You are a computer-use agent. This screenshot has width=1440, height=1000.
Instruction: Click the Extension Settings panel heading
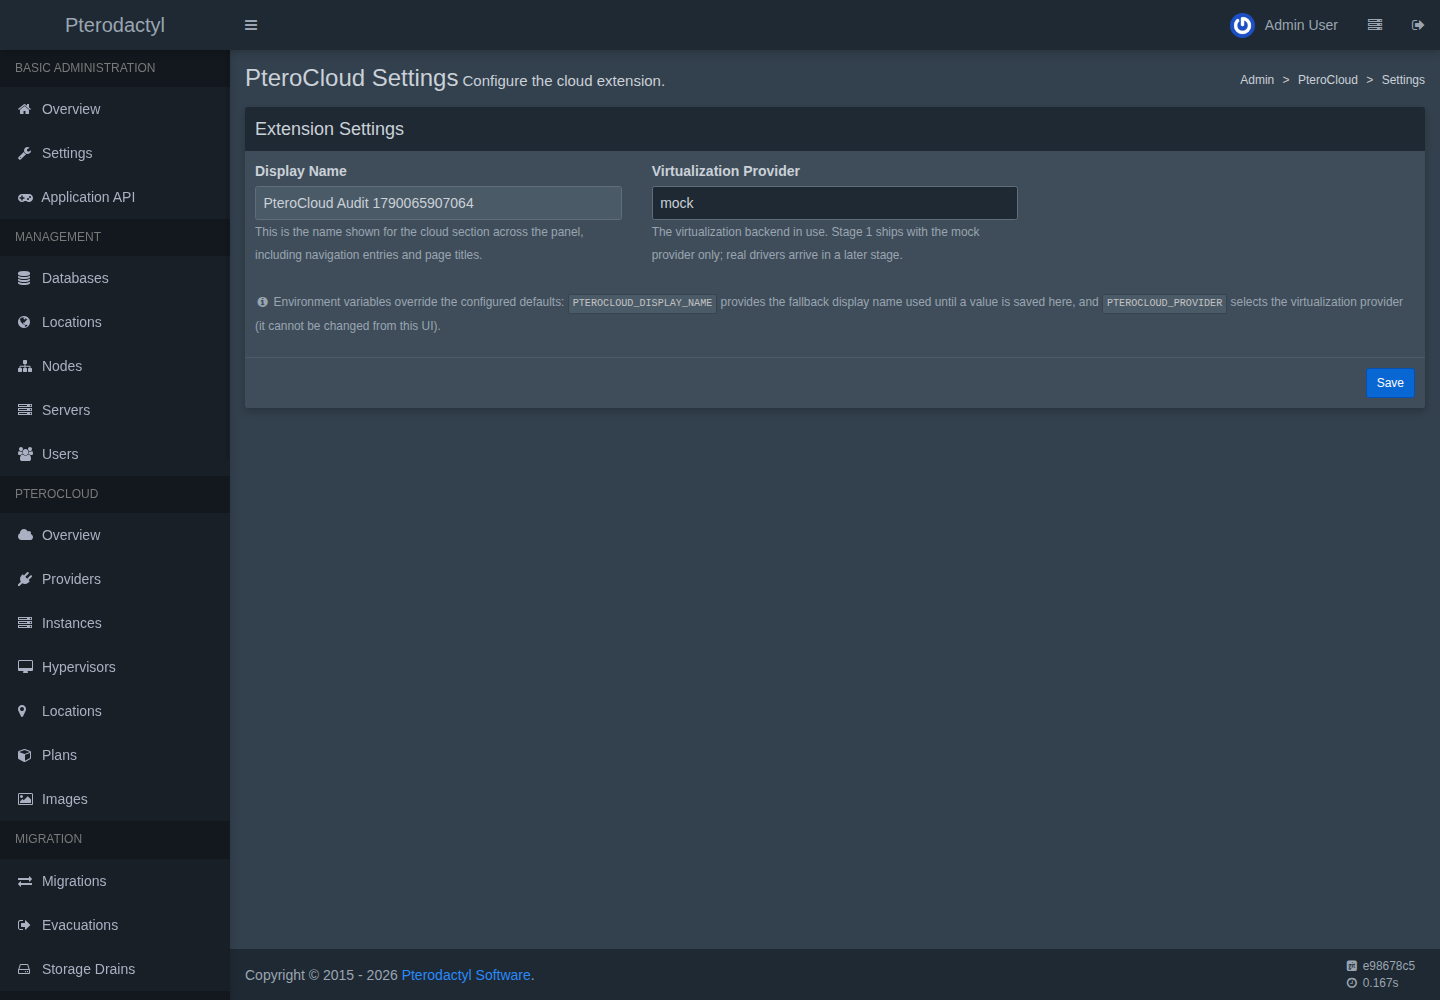point(330,129)
